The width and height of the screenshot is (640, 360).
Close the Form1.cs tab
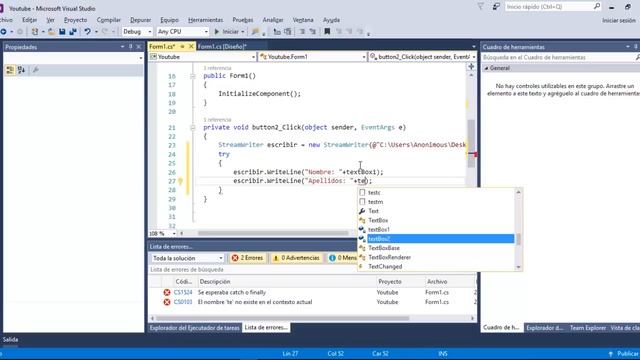click(191, 47)
